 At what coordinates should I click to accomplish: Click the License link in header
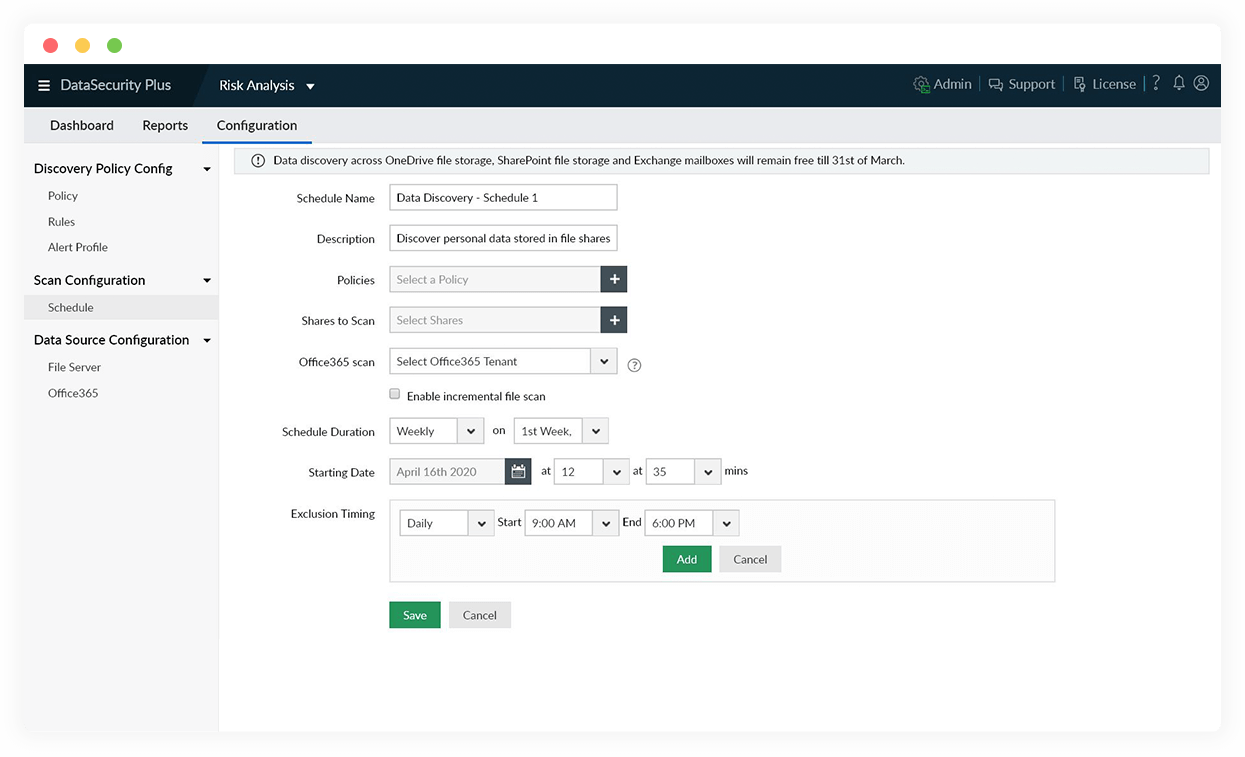click(1114, 85)
